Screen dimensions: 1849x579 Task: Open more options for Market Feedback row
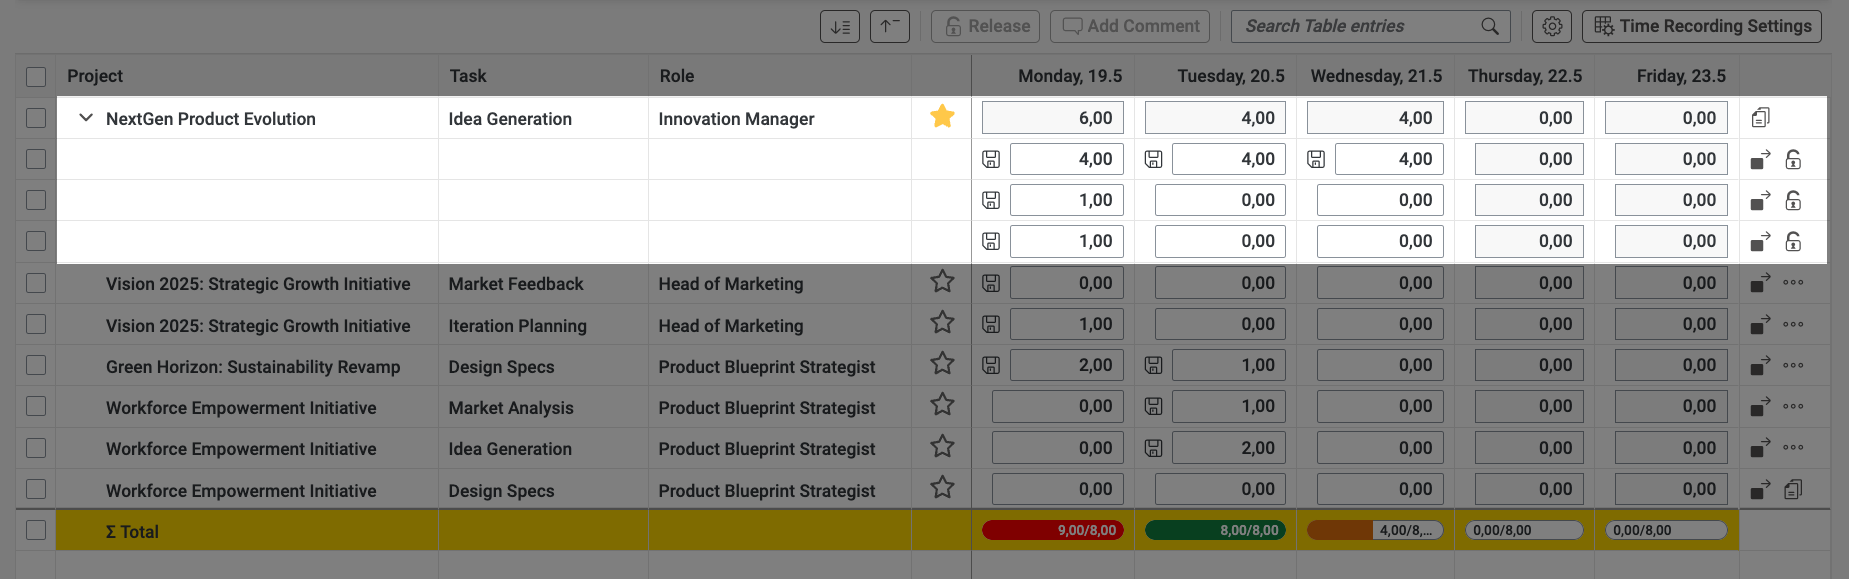click(x=1793, y=283)
